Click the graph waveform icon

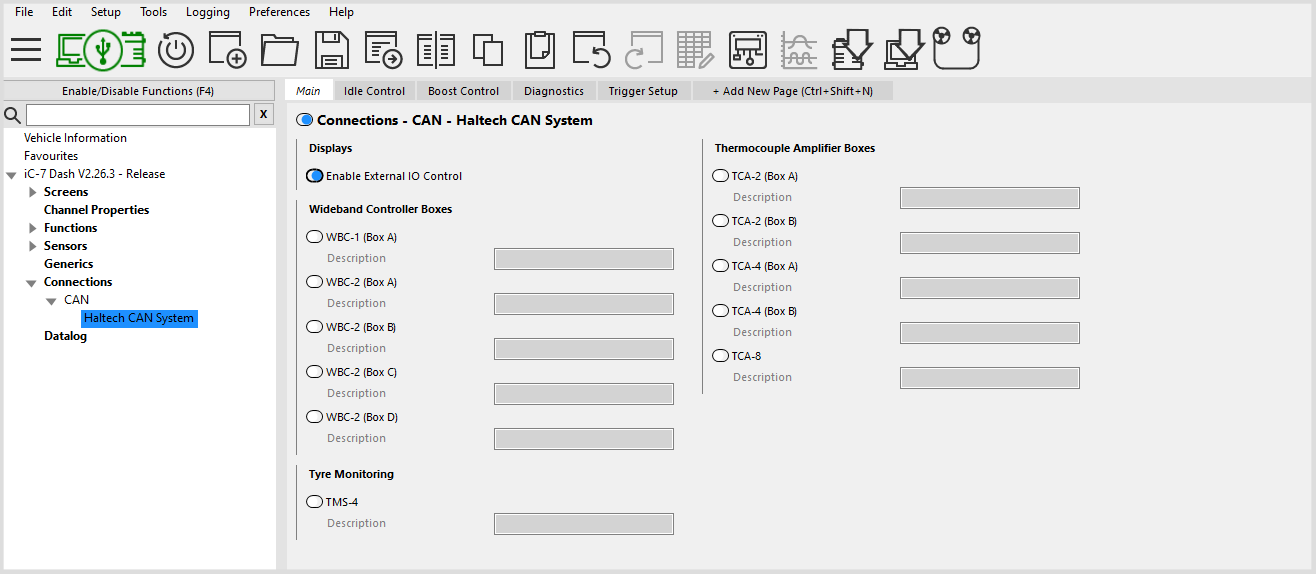click(x=799, y=49)
